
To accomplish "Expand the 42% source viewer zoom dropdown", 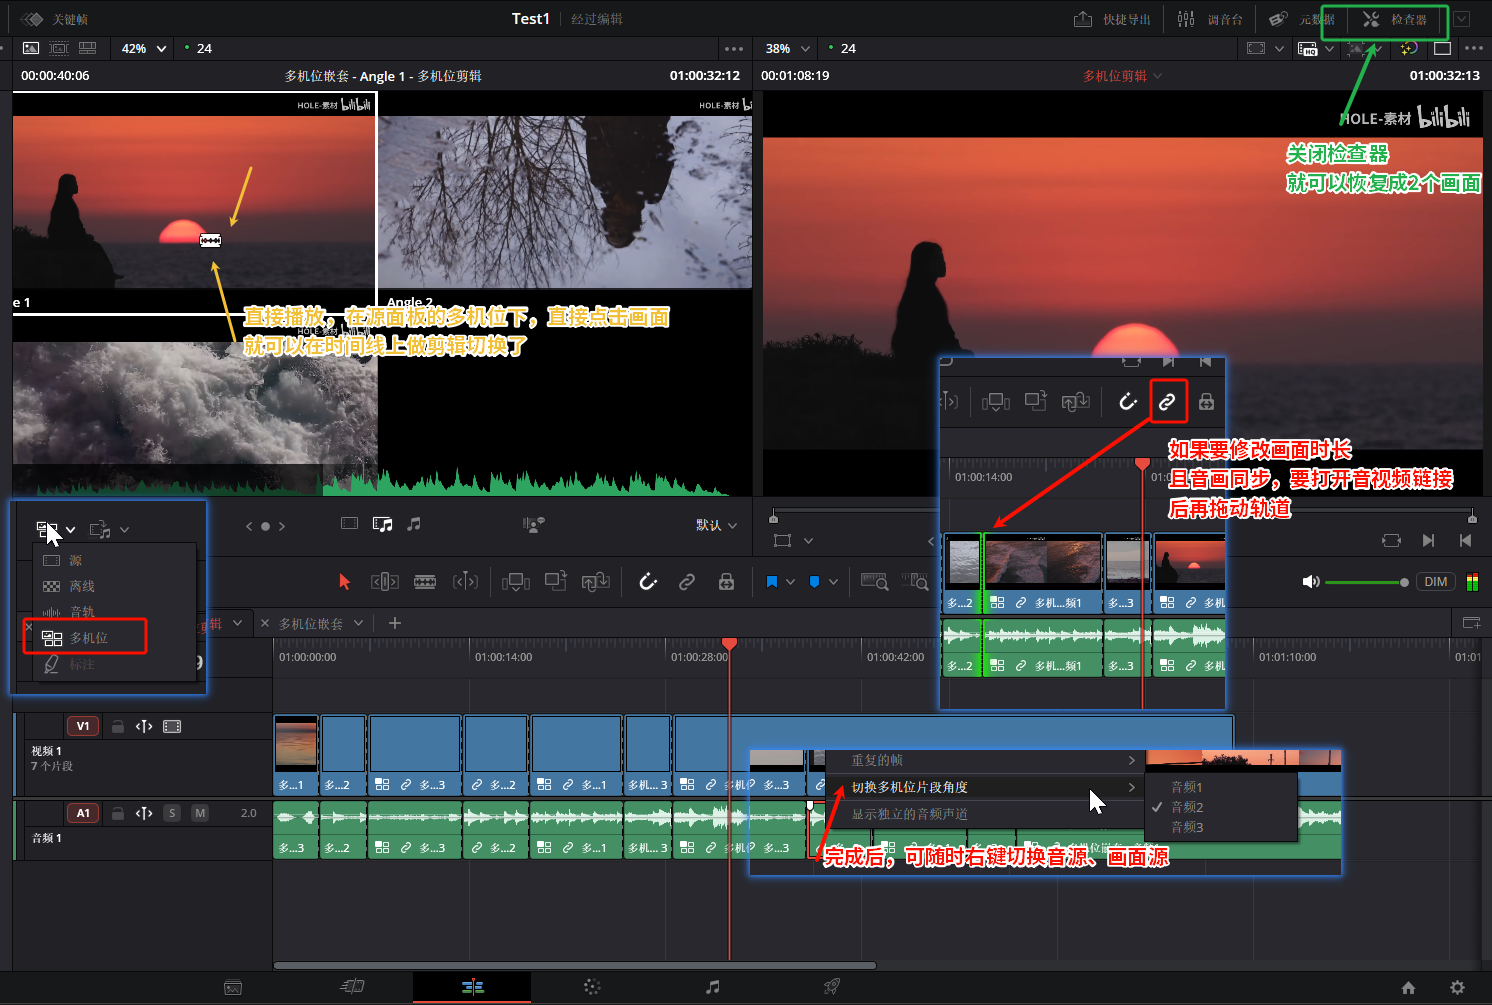I will (144, 48).
